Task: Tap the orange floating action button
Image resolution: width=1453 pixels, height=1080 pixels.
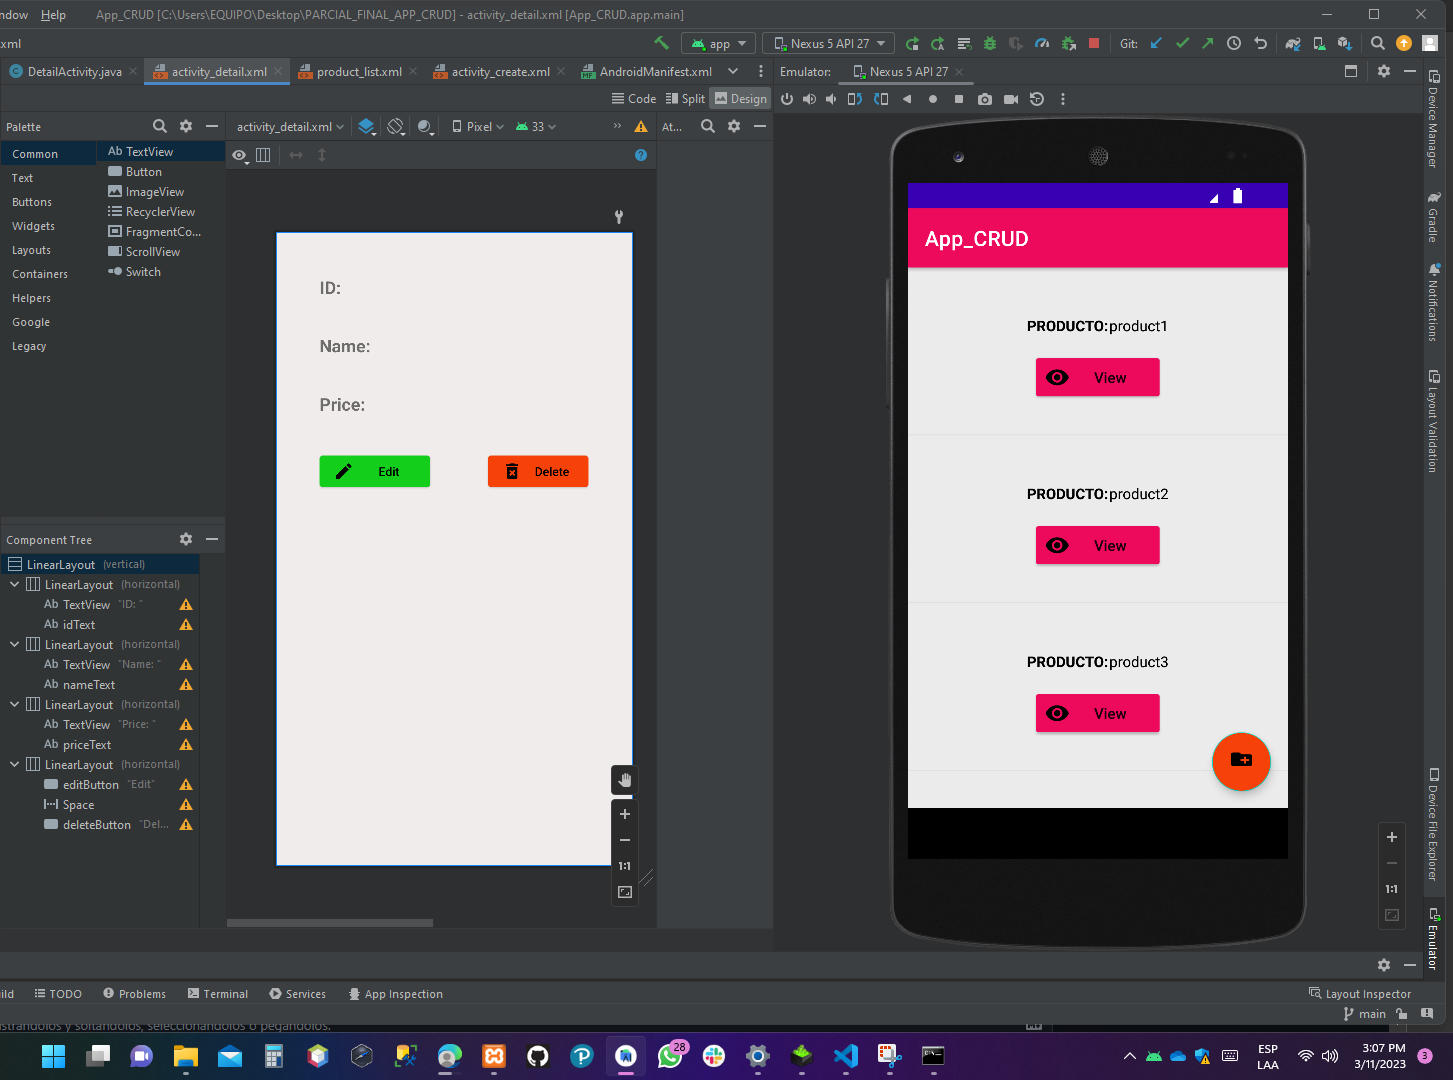Action: pyautogui.click(x=1241, y=761)
